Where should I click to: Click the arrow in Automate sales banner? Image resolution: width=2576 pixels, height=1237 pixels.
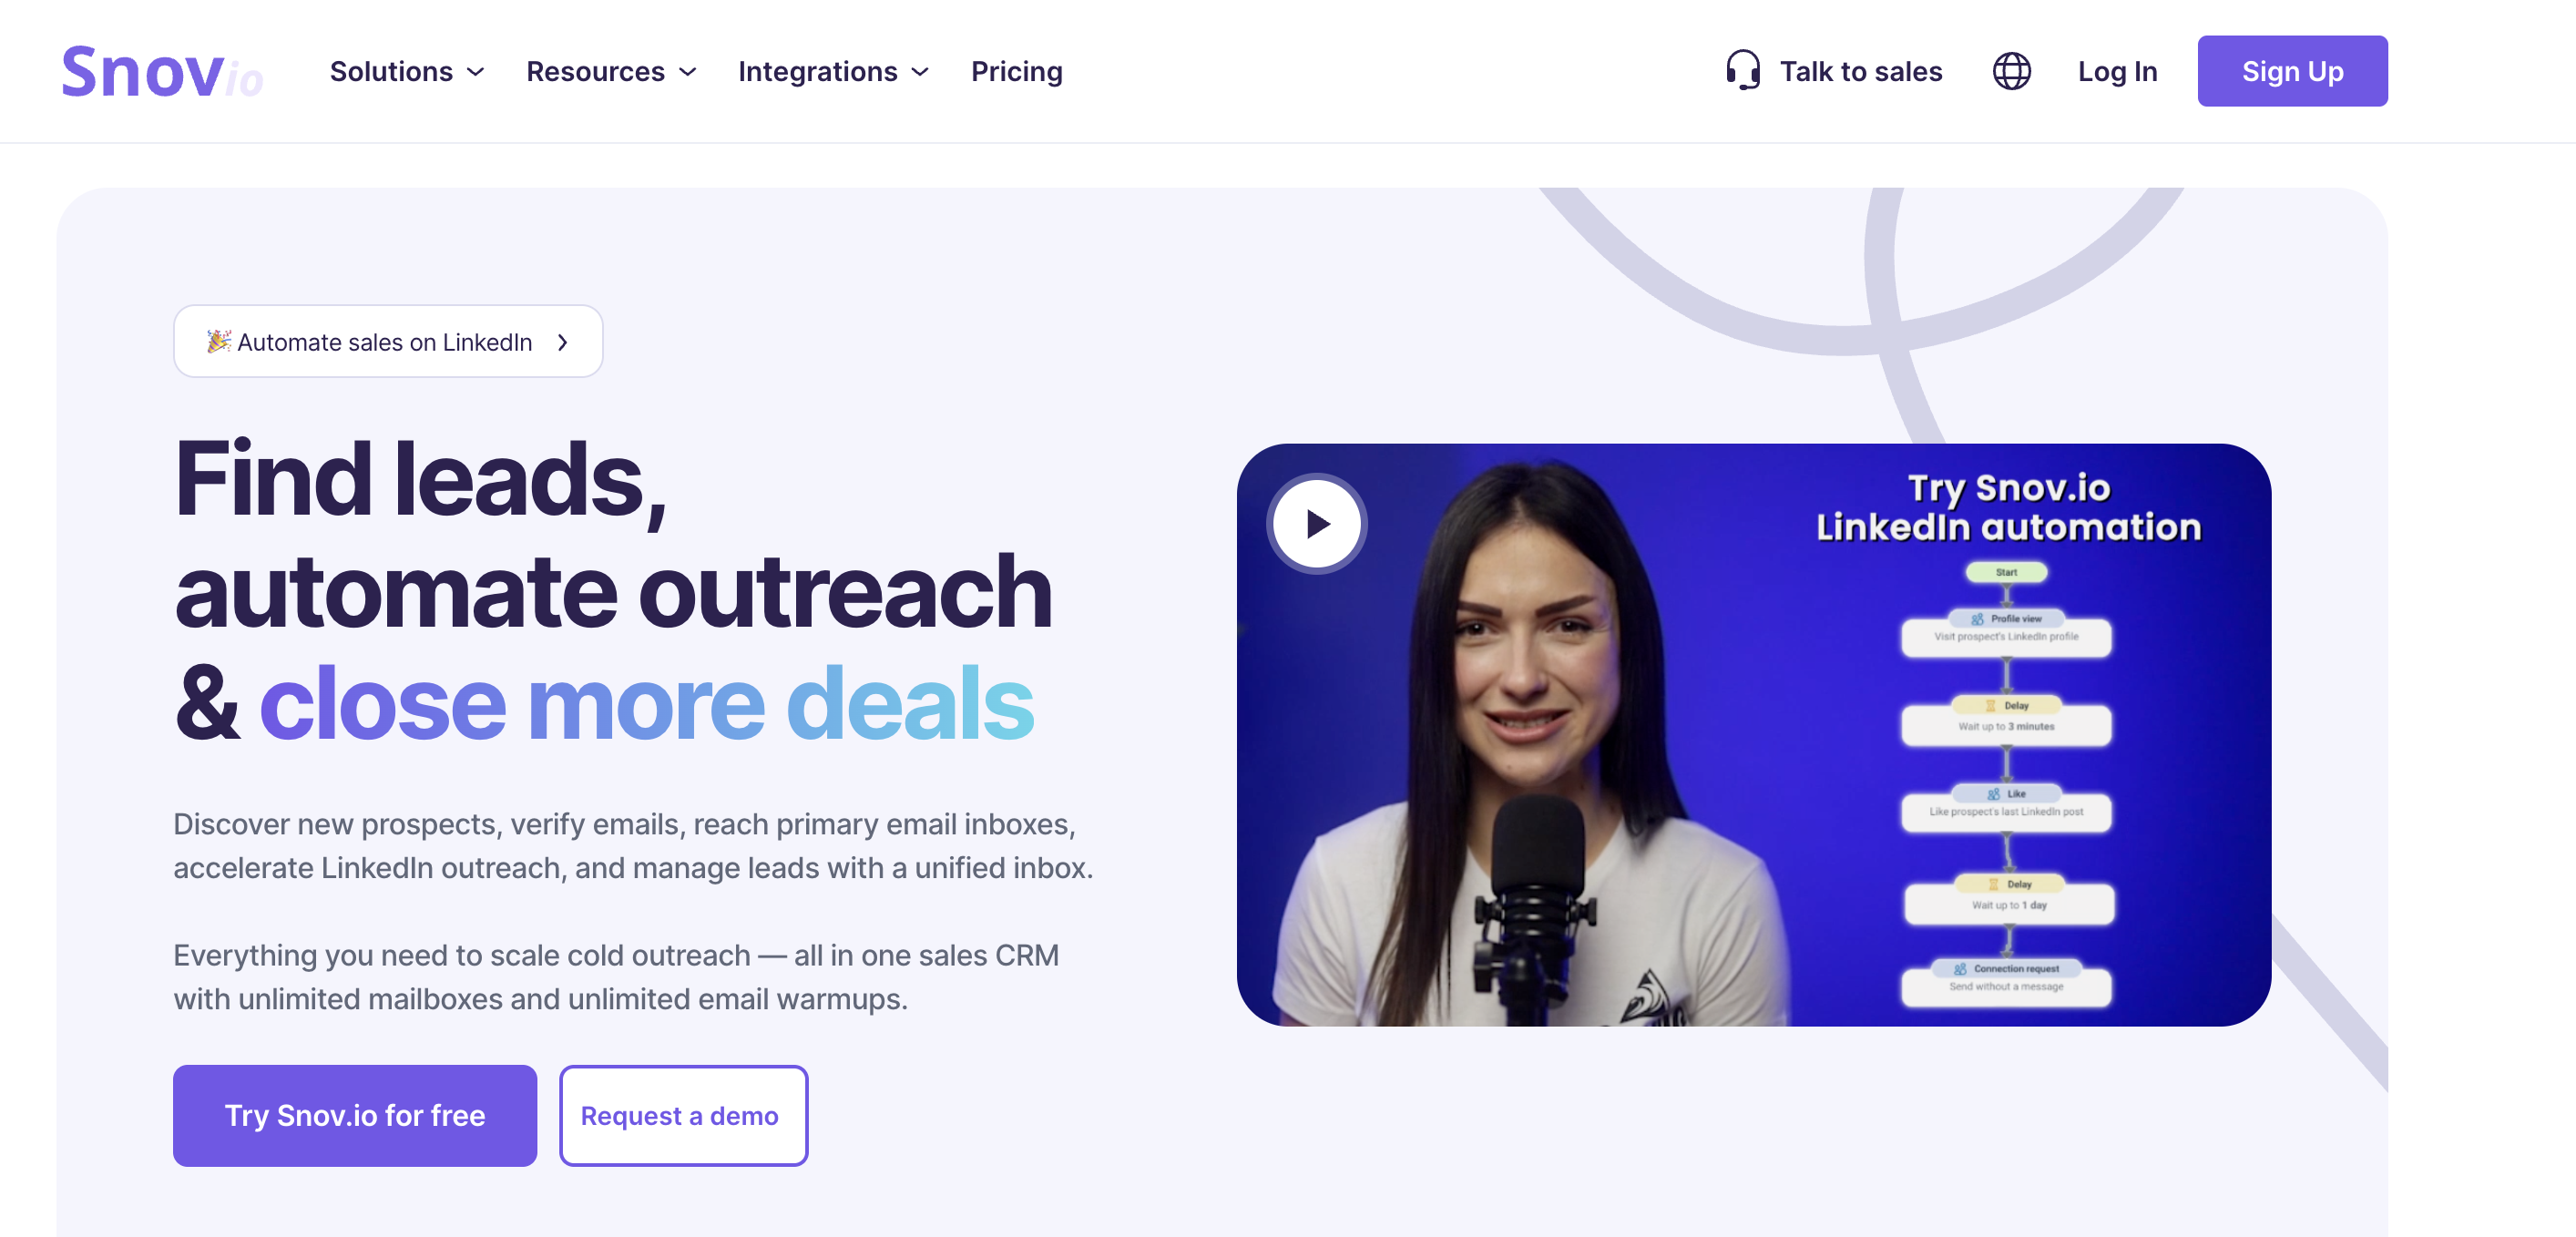click(x=563, y=342)
